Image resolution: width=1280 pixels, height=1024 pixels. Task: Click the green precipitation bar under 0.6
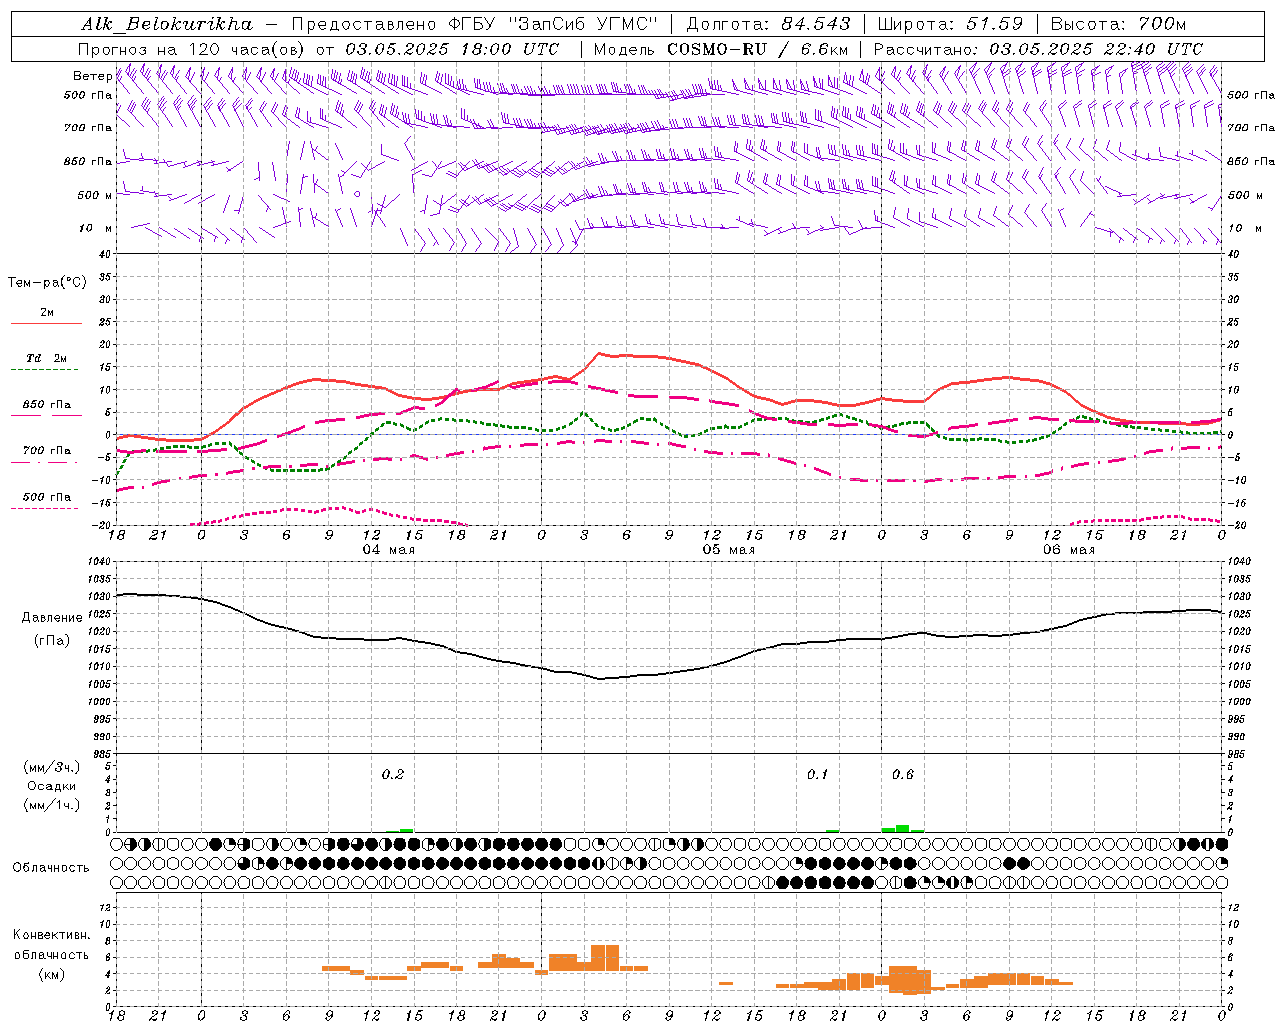click(x=902, y=828)
